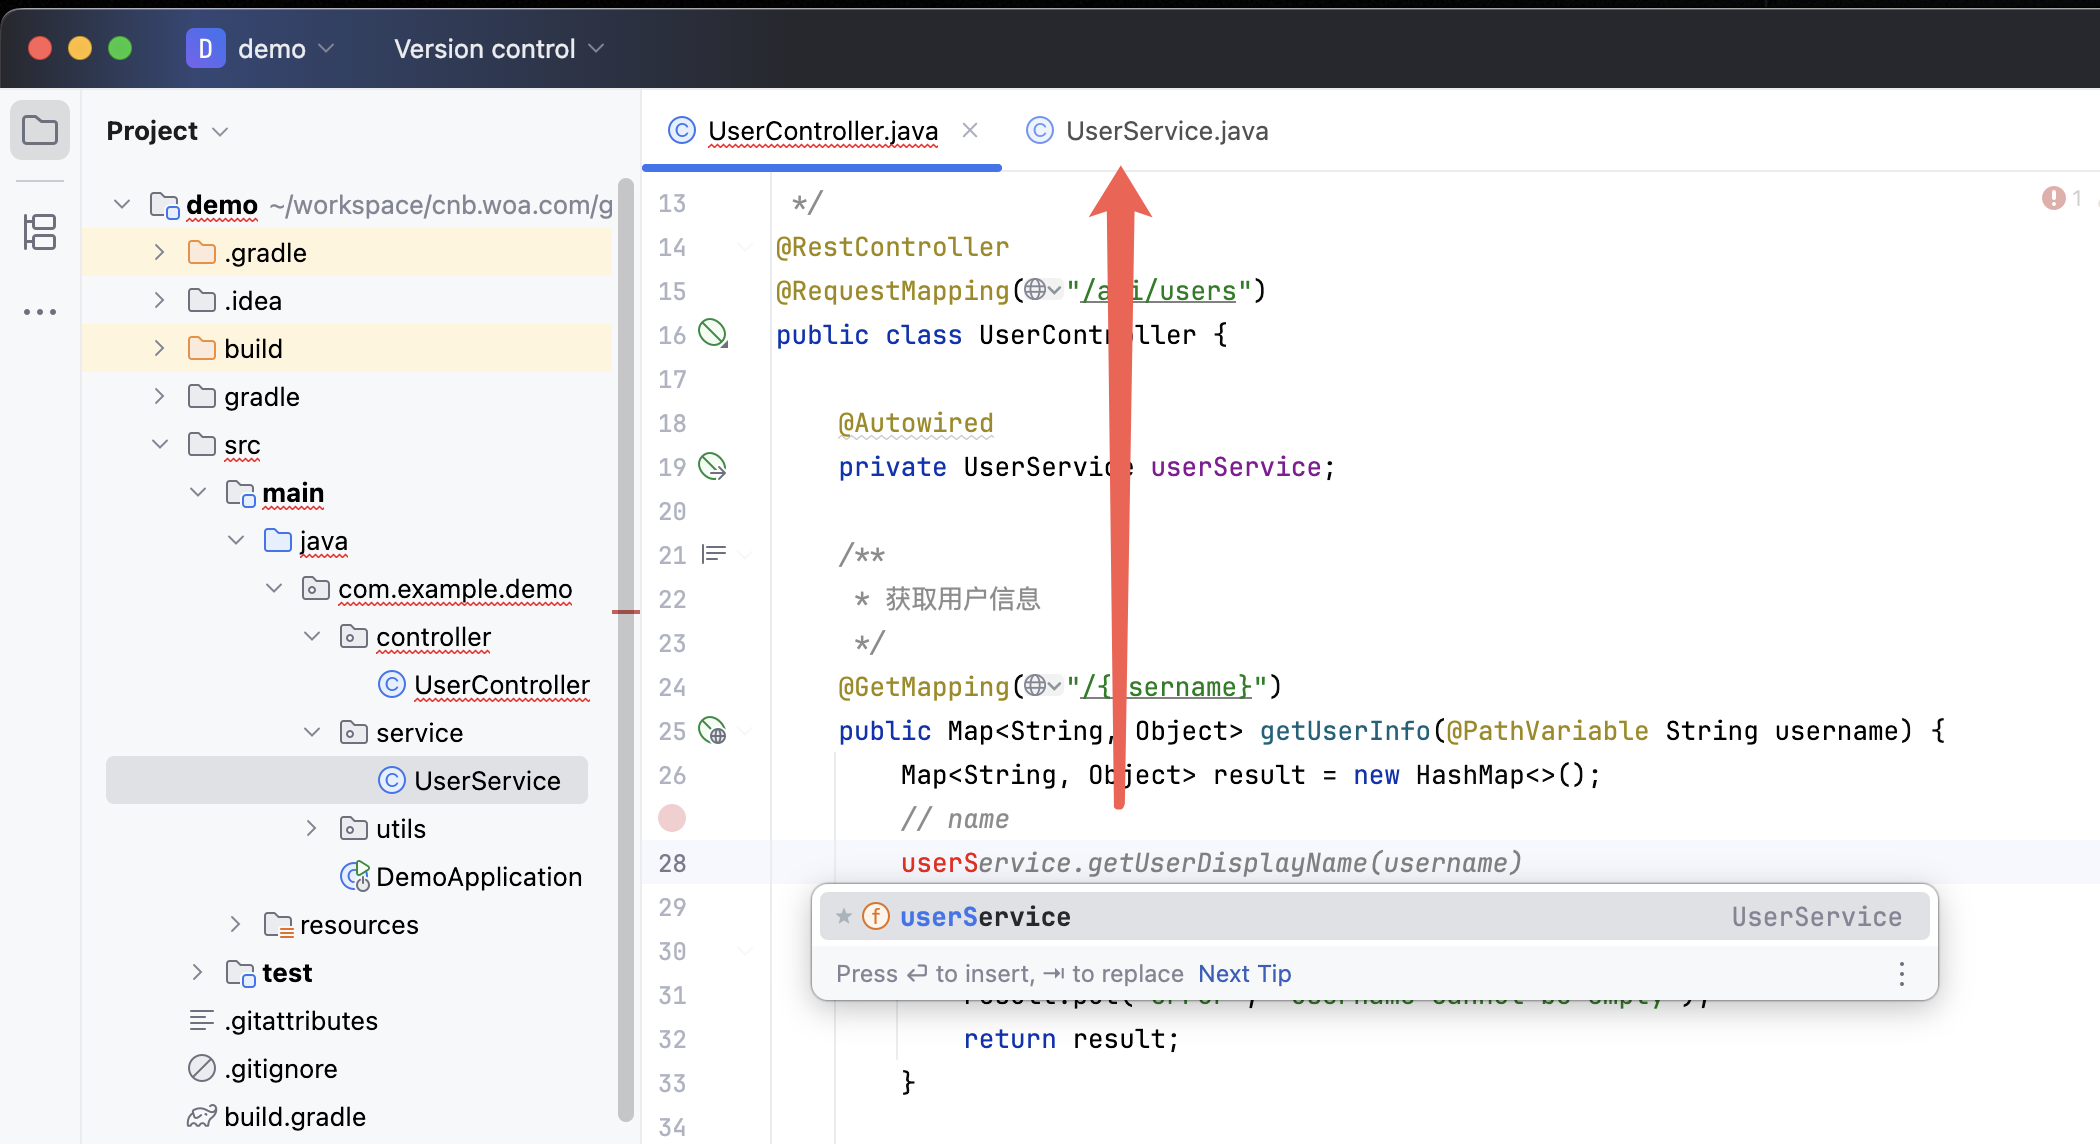This screenshot has width=2100, height=1144.
Task: Open the Project tool window folder icon
Action: (40, 130)
